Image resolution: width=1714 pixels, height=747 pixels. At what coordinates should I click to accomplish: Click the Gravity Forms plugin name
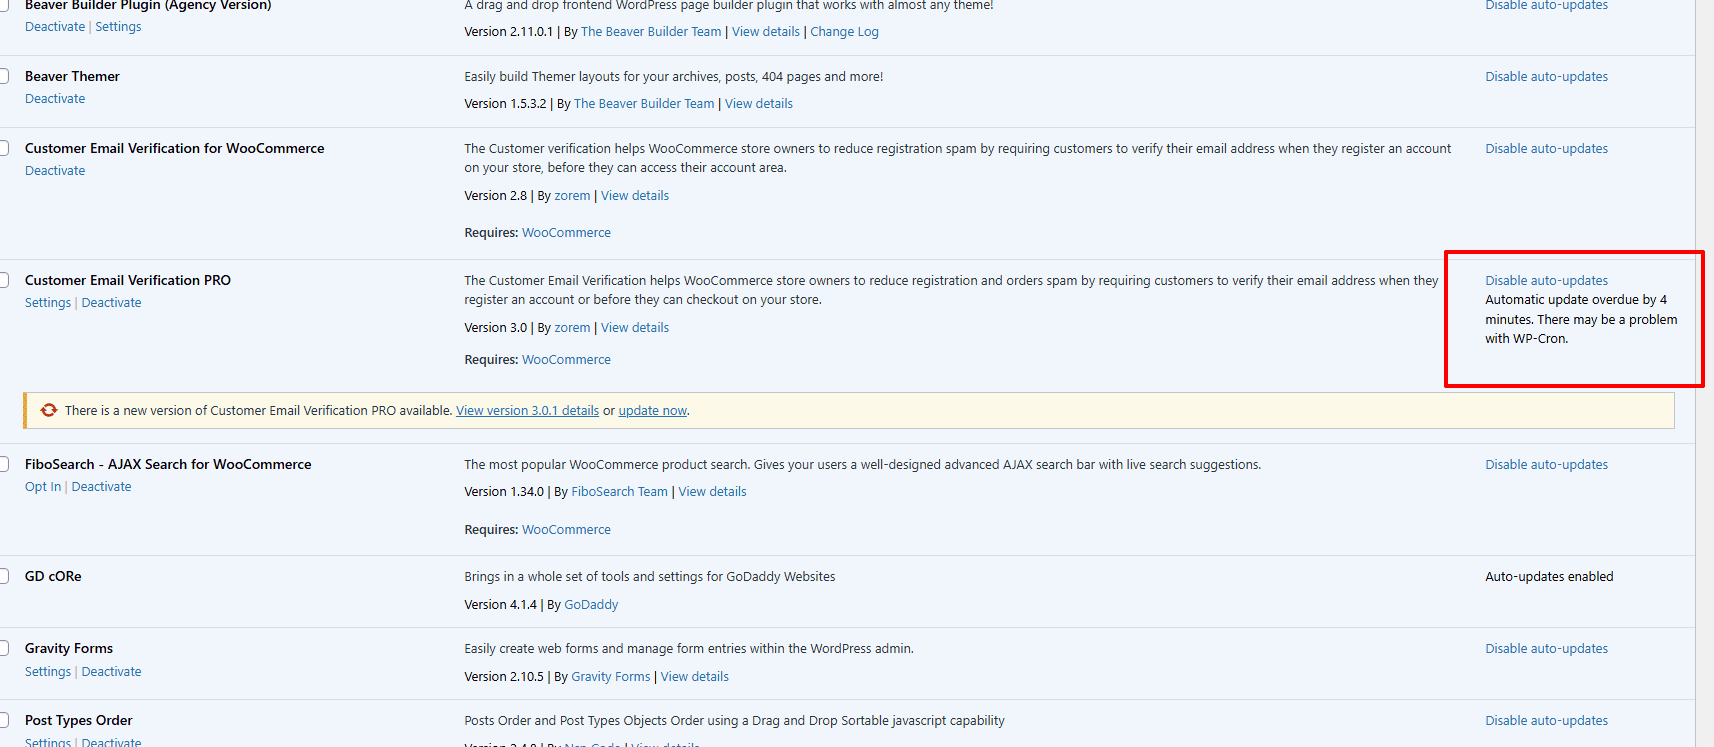point(69,648)
